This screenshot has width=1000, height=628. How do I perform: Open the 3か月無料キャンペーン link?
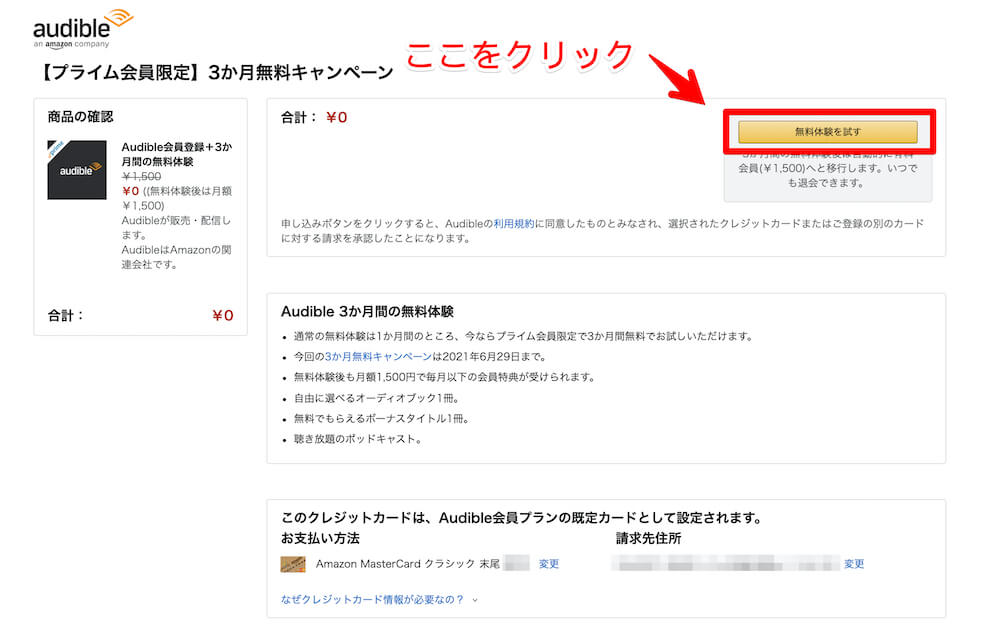coord(378,357)
